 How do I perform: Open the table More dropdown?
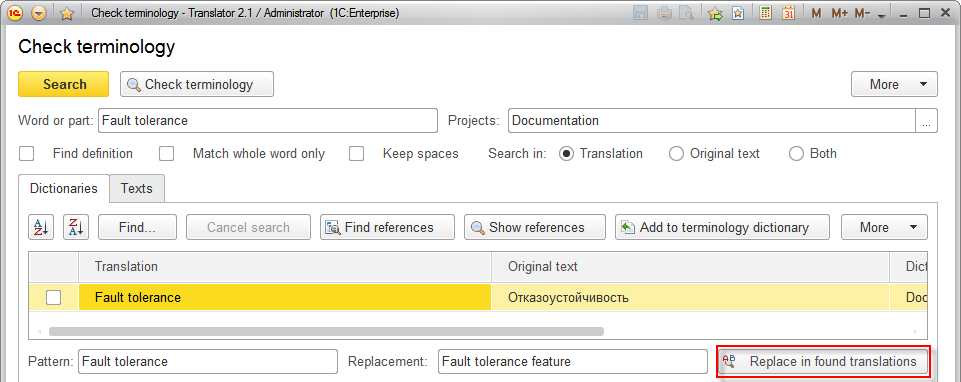click(884, 227)
